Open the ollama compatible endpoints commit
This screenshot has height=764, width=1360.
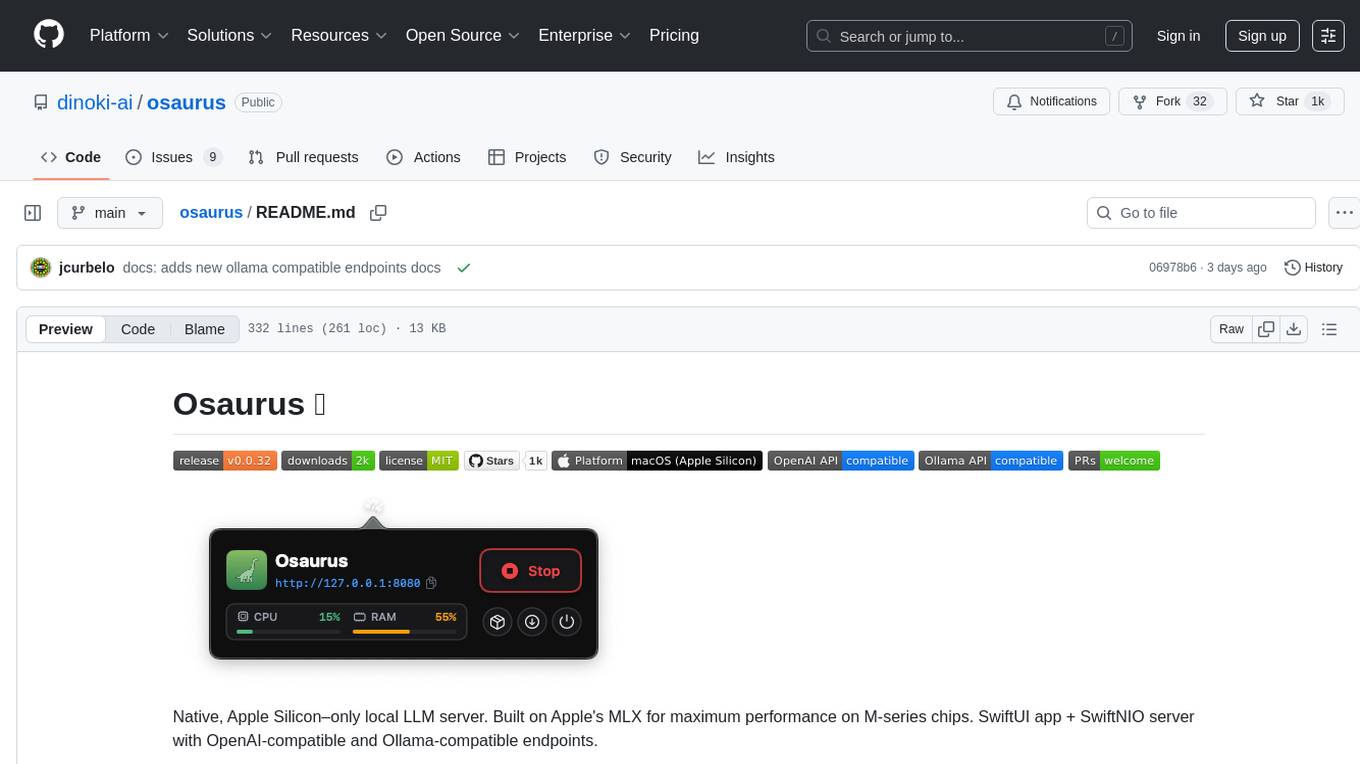(x=281, y=268)
